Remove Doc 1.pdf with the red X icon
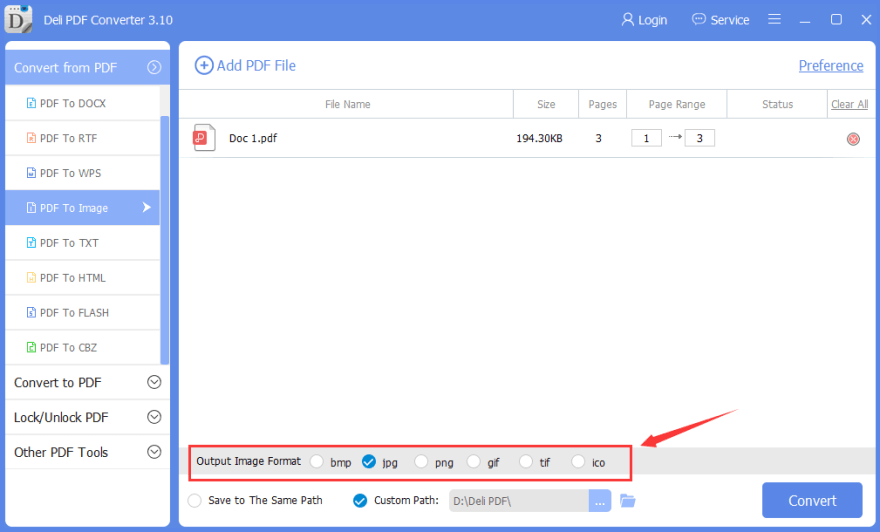 (853, 139)
